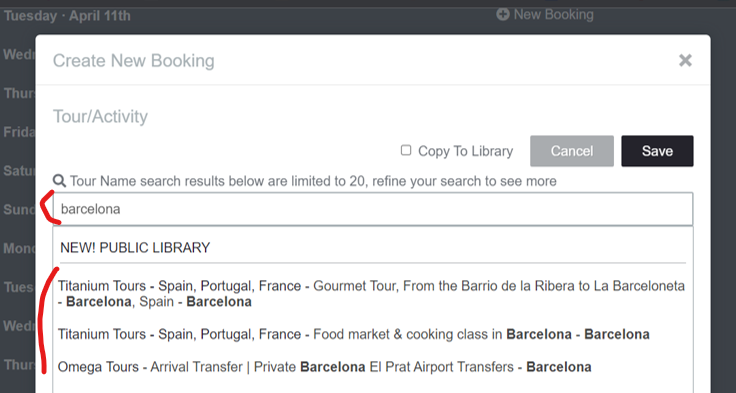Click the Save button
Screen dimensions: 736x393
point(657,151)
